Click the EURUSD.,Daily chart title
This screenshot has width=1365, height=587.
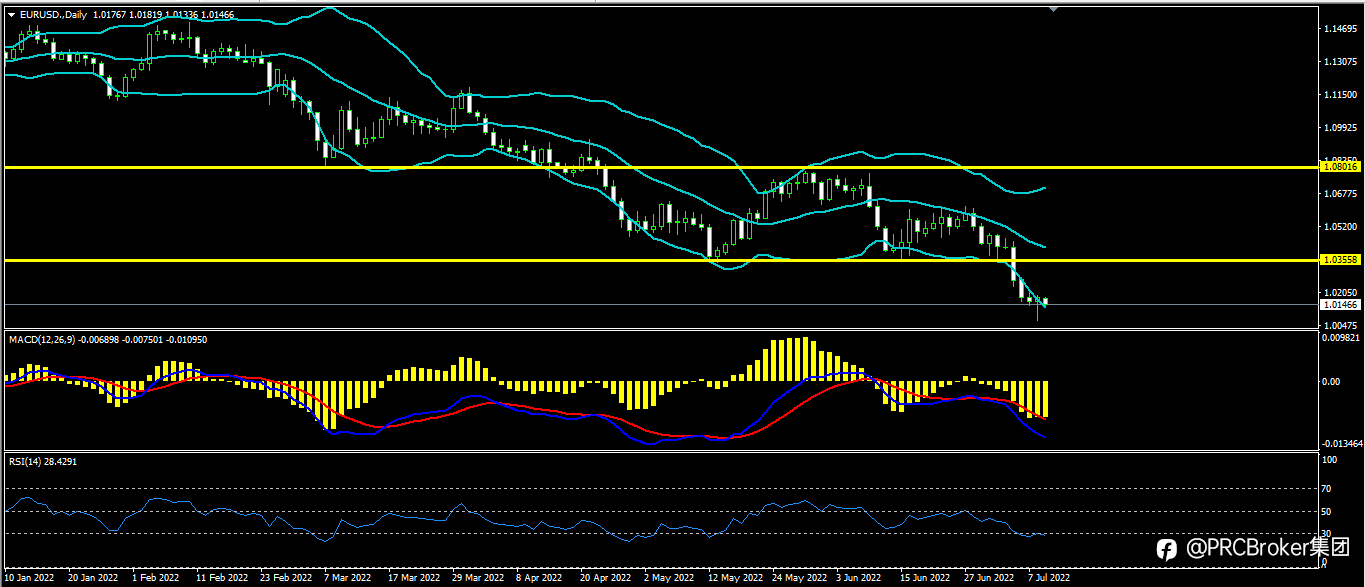point(53,14)
